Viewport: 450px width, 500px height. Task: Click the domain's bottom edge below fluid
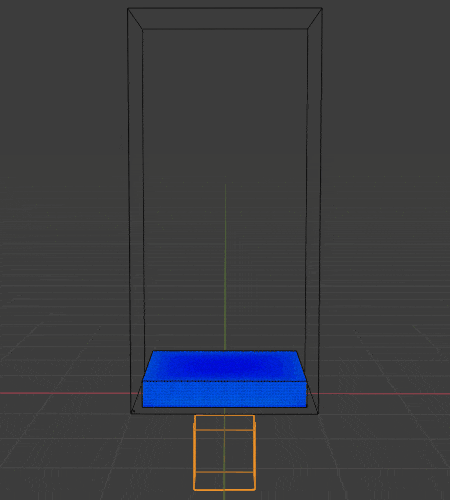point(224,414)
